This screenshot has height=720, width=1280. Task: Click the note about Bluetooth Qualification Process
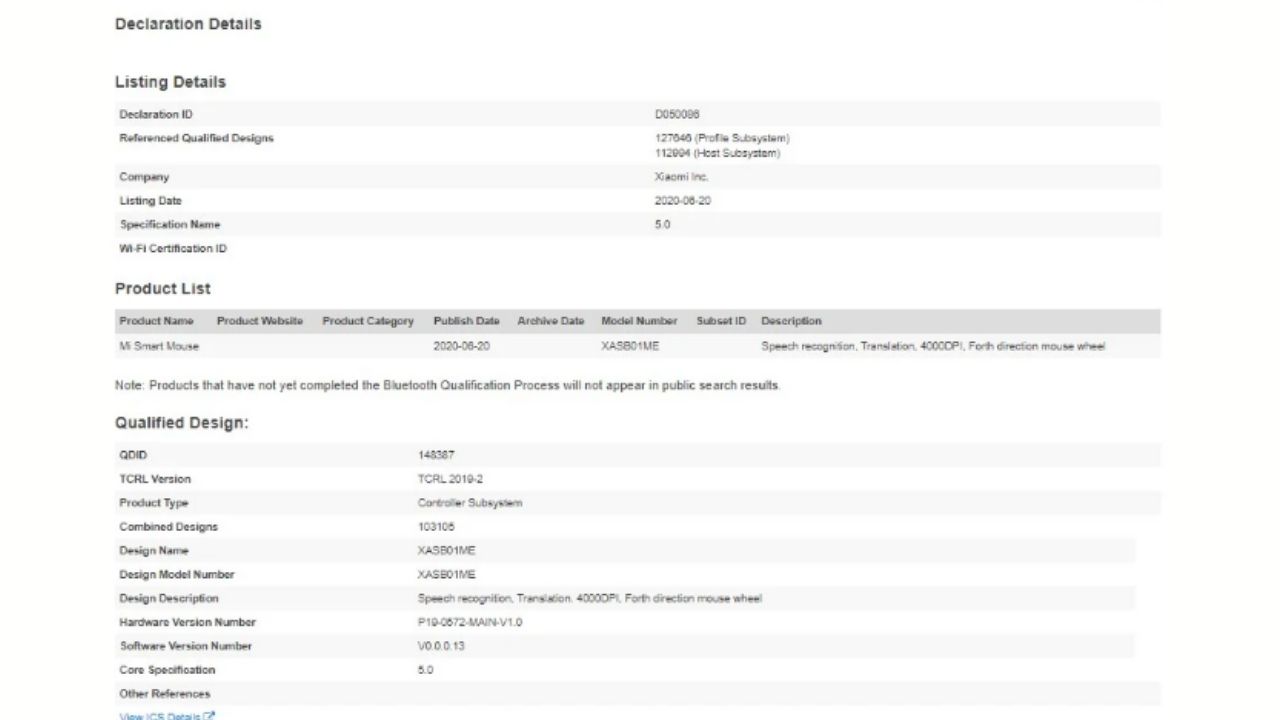click(447, 385)
